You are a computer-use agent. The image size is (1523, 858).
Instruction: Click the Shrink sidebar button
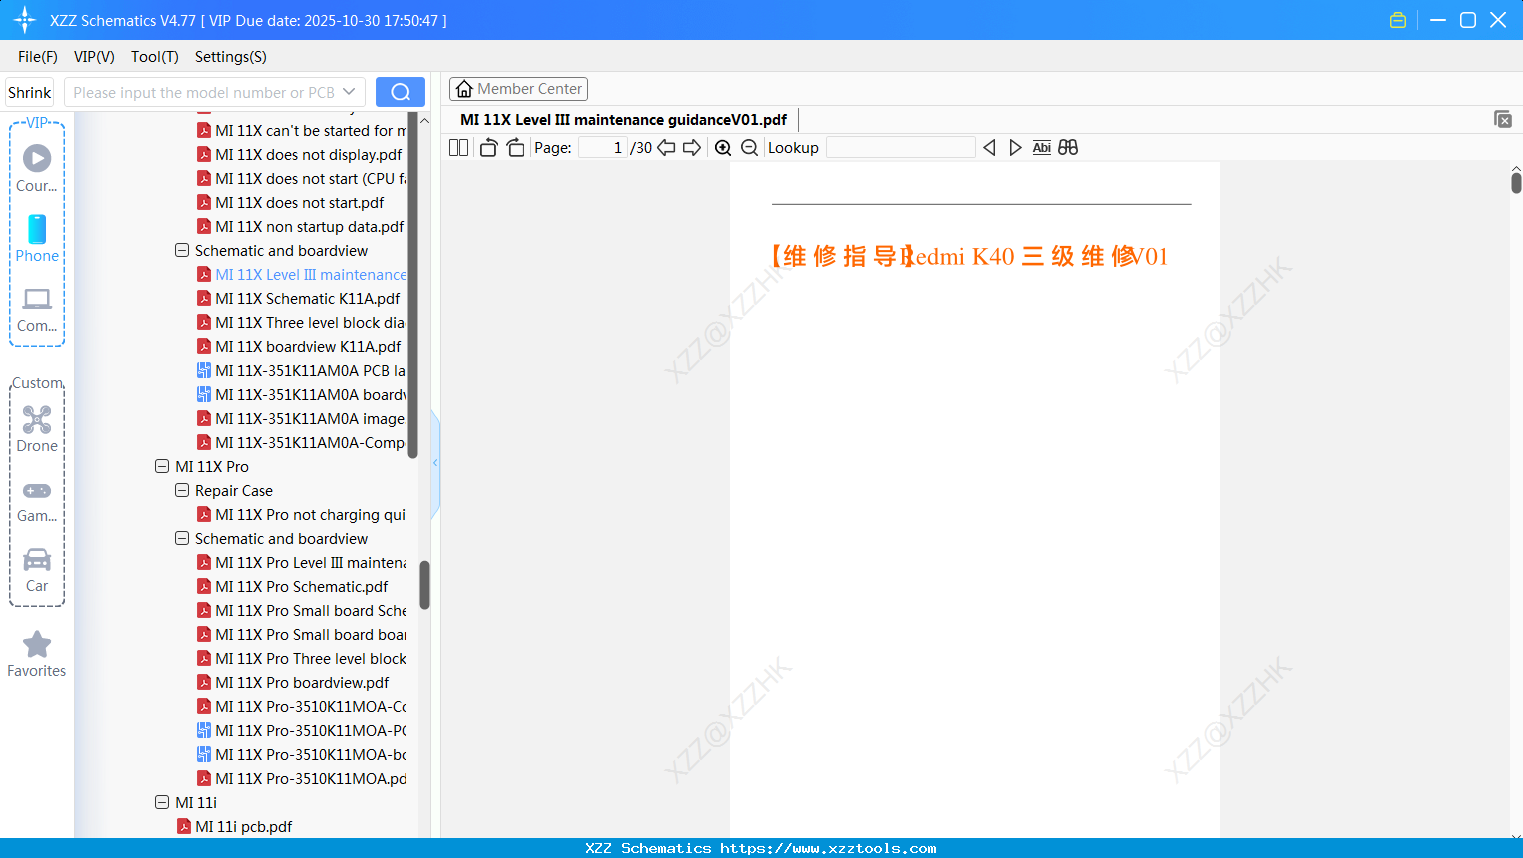coord(29,91)
